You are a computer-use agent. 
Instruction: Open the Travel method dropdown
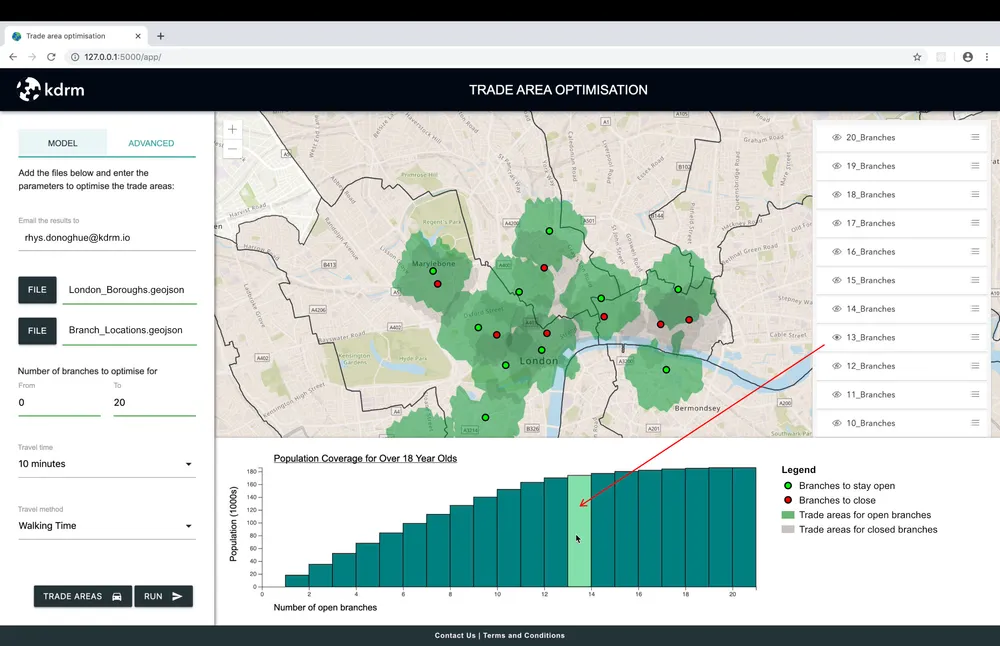[107, 526]
